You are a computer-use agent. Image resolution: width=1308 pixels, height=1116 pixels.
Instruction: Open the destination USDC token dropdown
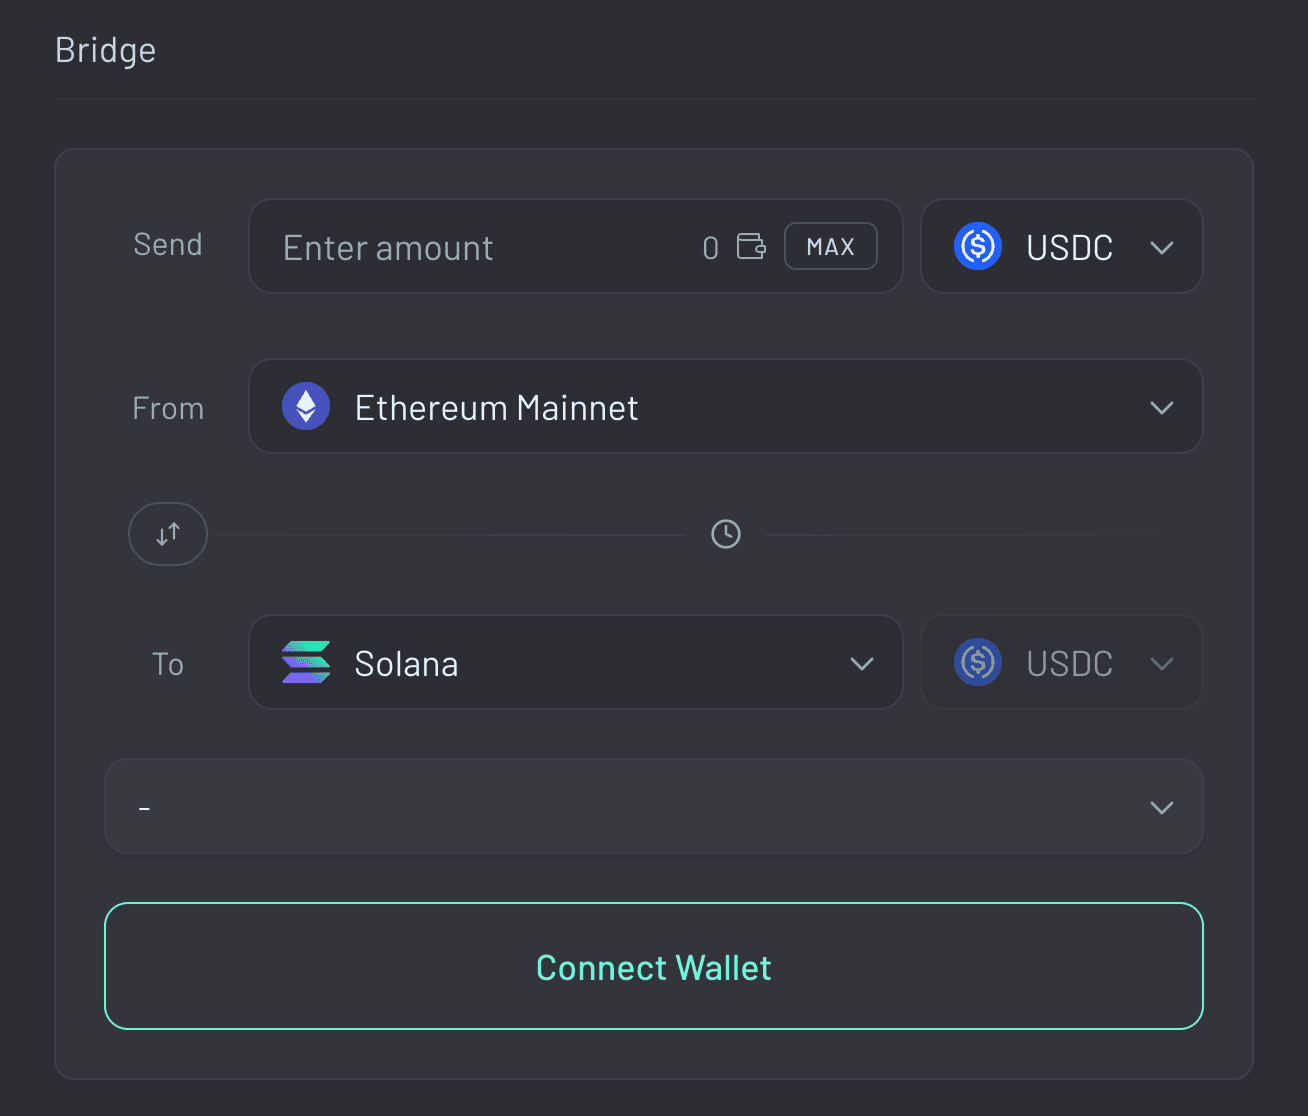pos(1060,662)
